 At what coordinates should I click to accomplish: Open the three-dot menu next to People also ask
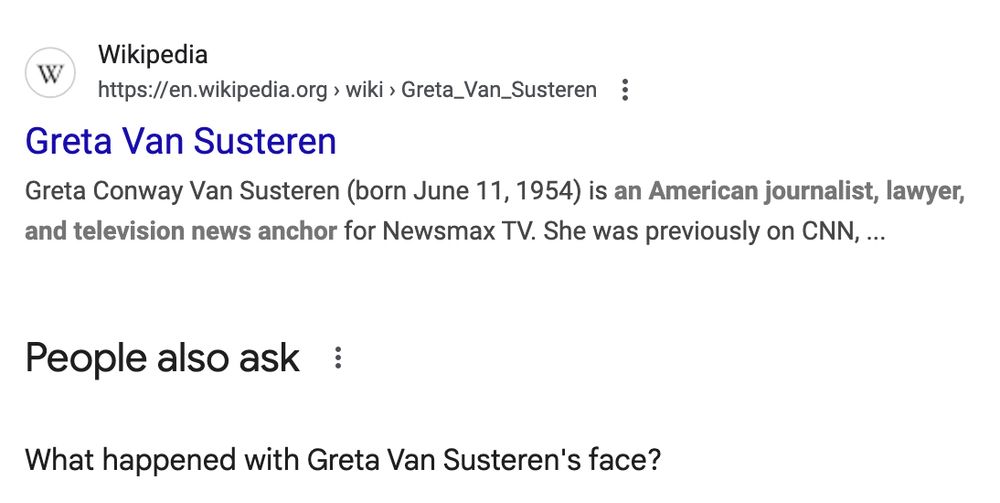pyautogui.click(x=338, y=358)
